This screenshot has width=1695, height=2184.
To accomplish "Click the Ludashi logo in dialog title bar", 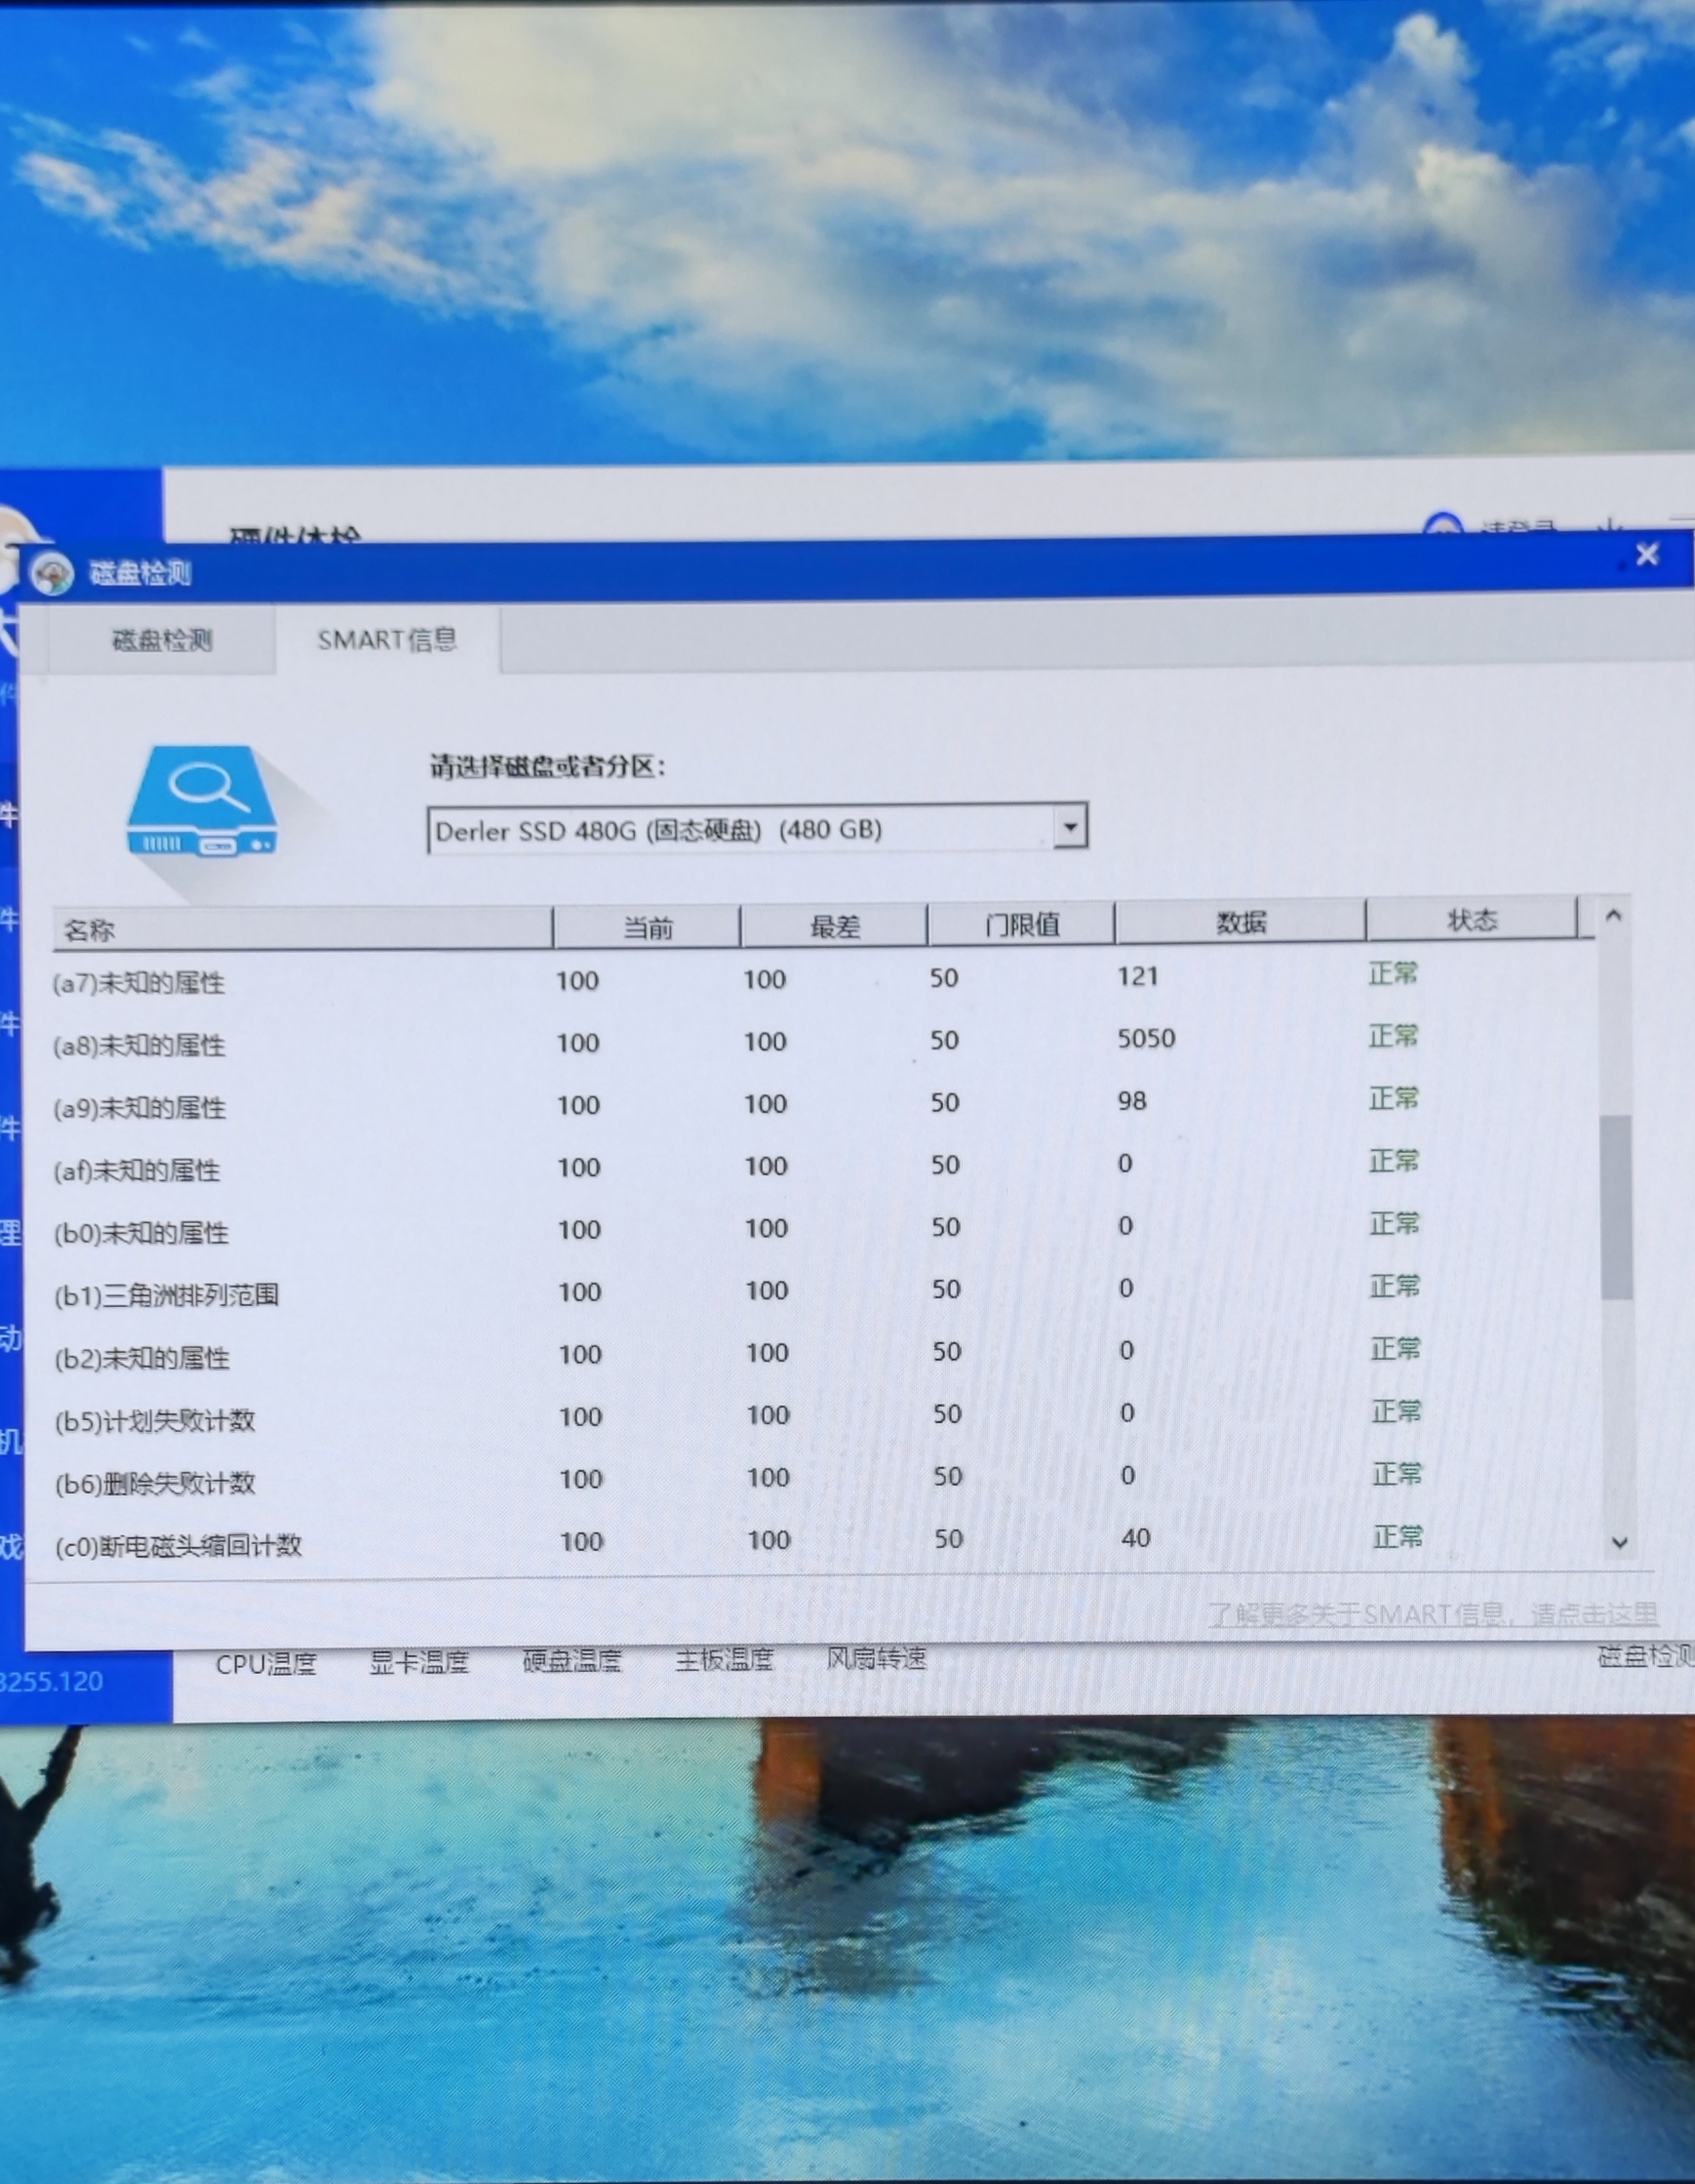I will 52,573.
